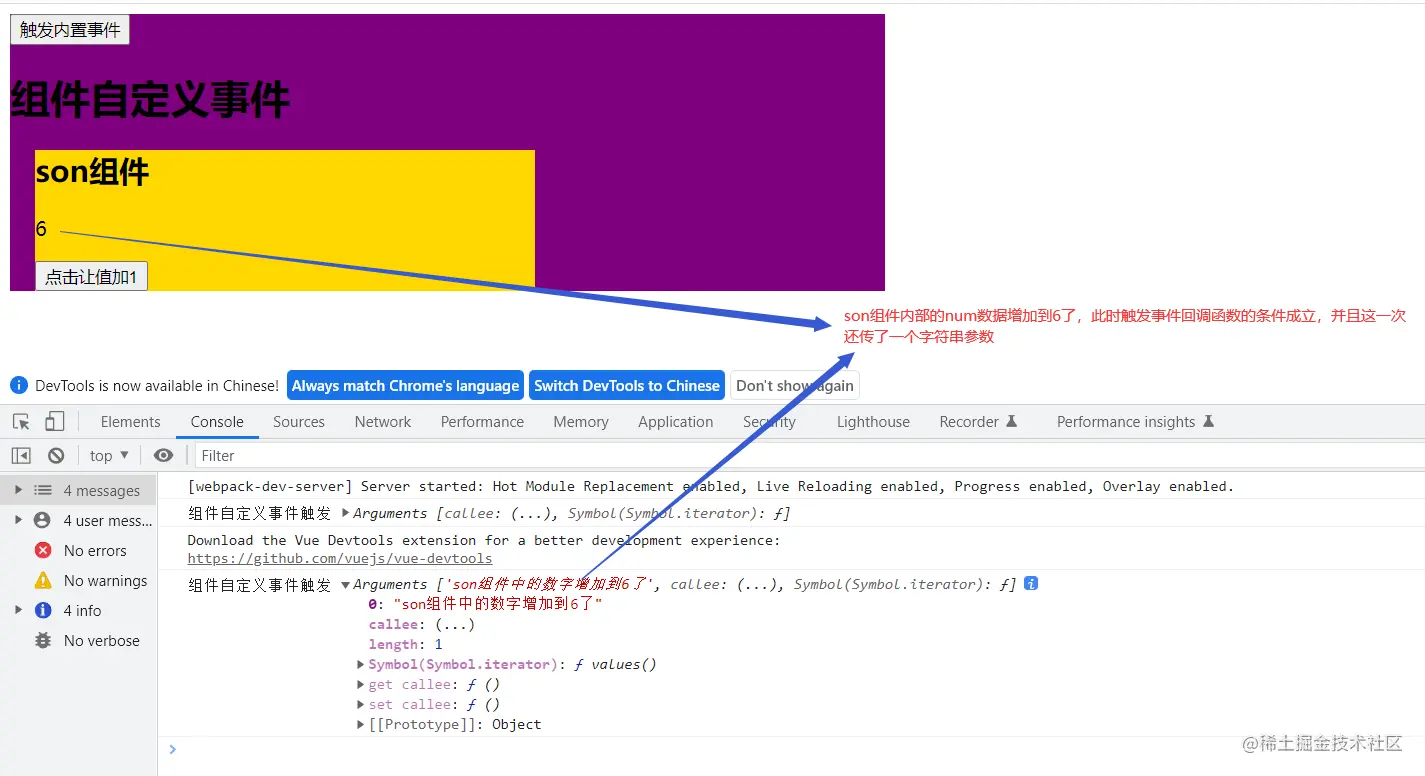
Task: Open the Elements tab
Action: point(130,422)
